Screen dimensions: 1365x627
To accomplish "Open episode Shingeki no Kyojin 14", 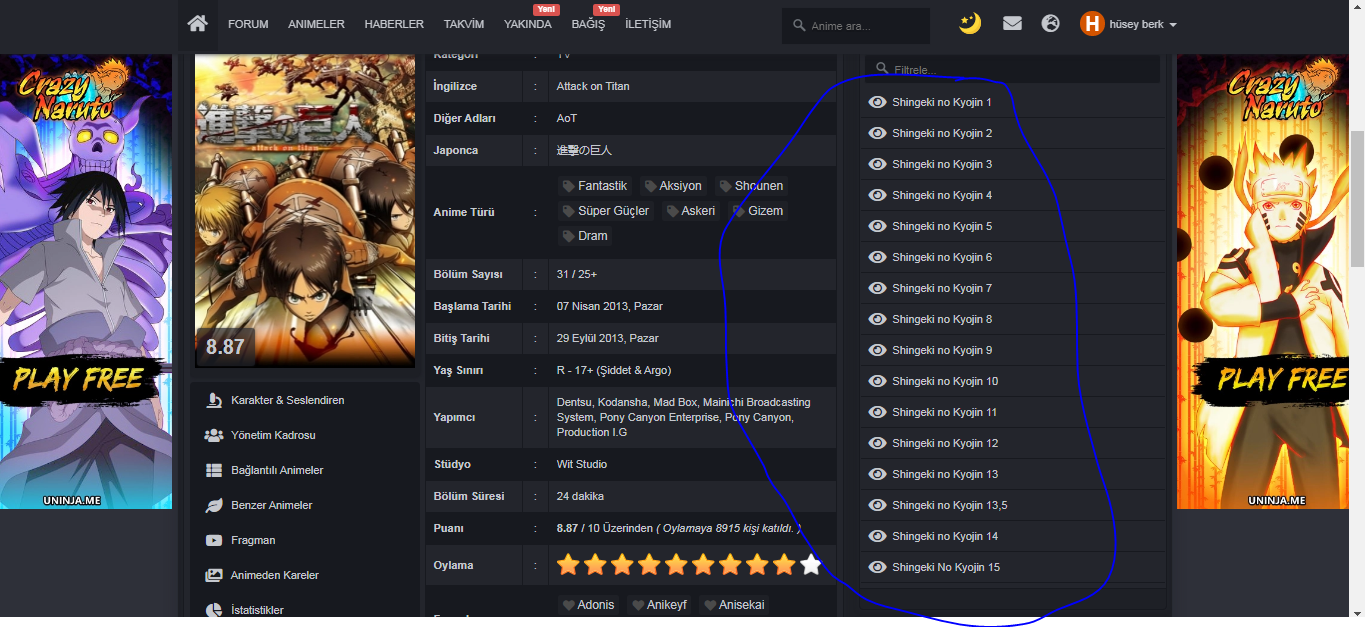I will click(x=945, y=536).
